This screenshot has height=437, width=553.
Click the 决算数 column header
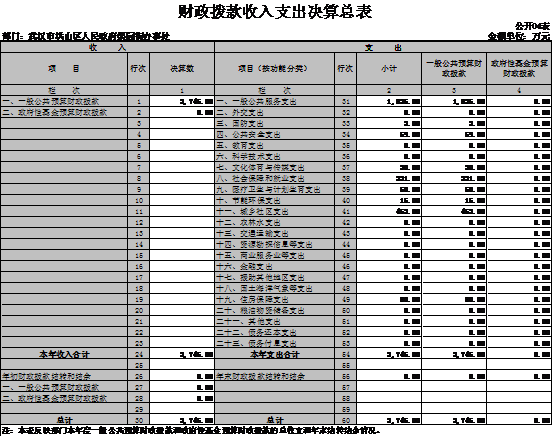[x=182, y=69]
